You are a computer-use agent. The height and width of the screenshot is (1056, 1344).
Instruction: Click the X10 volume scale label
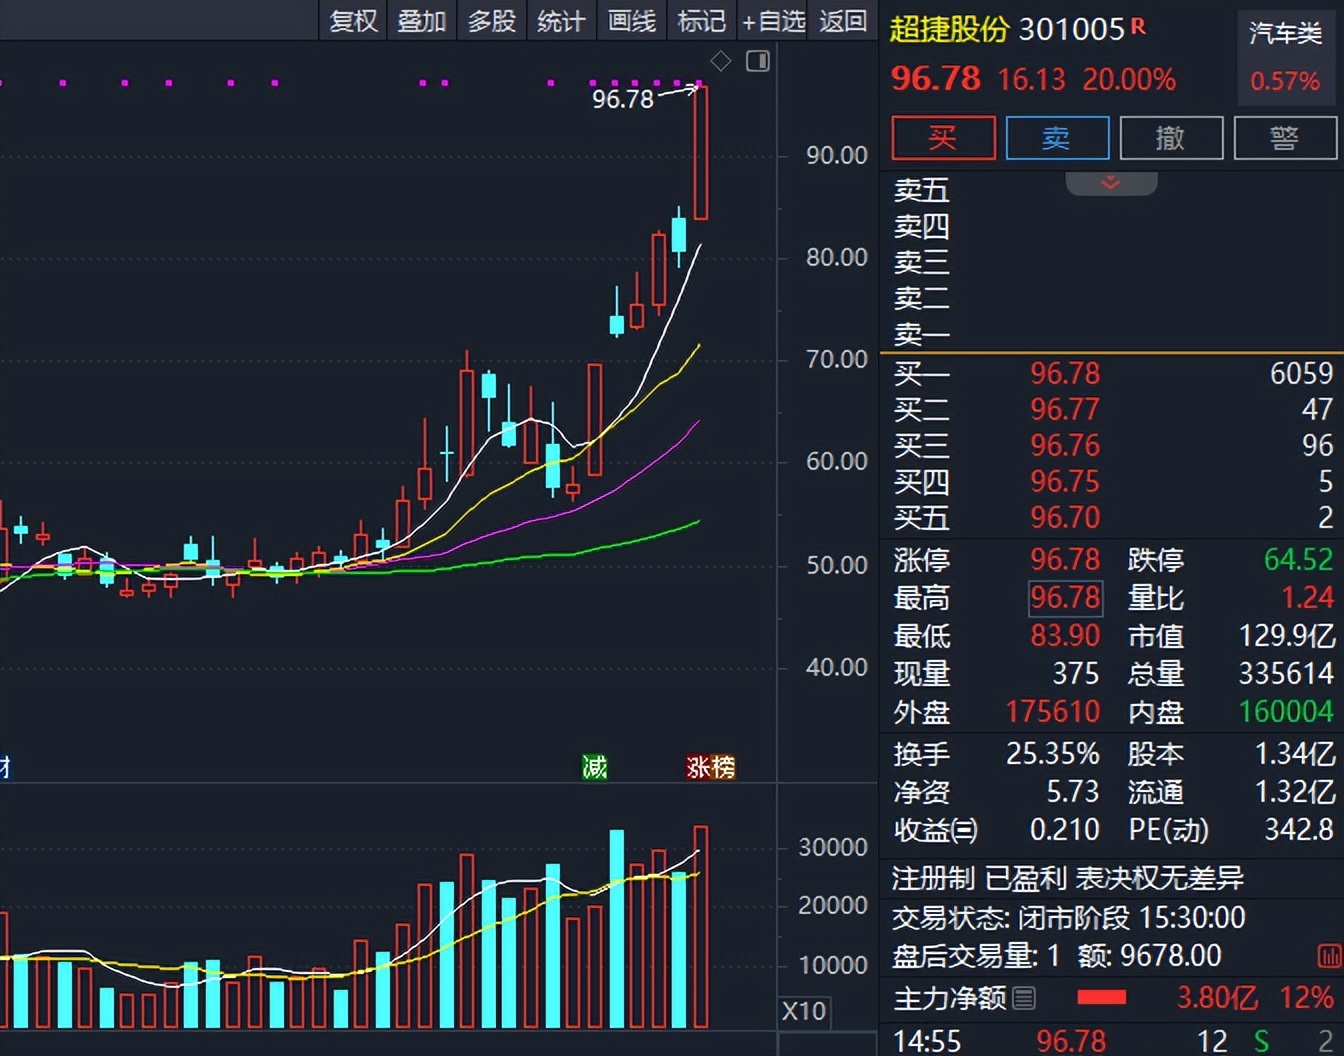pyautogui.click(x=804, y=1011)
